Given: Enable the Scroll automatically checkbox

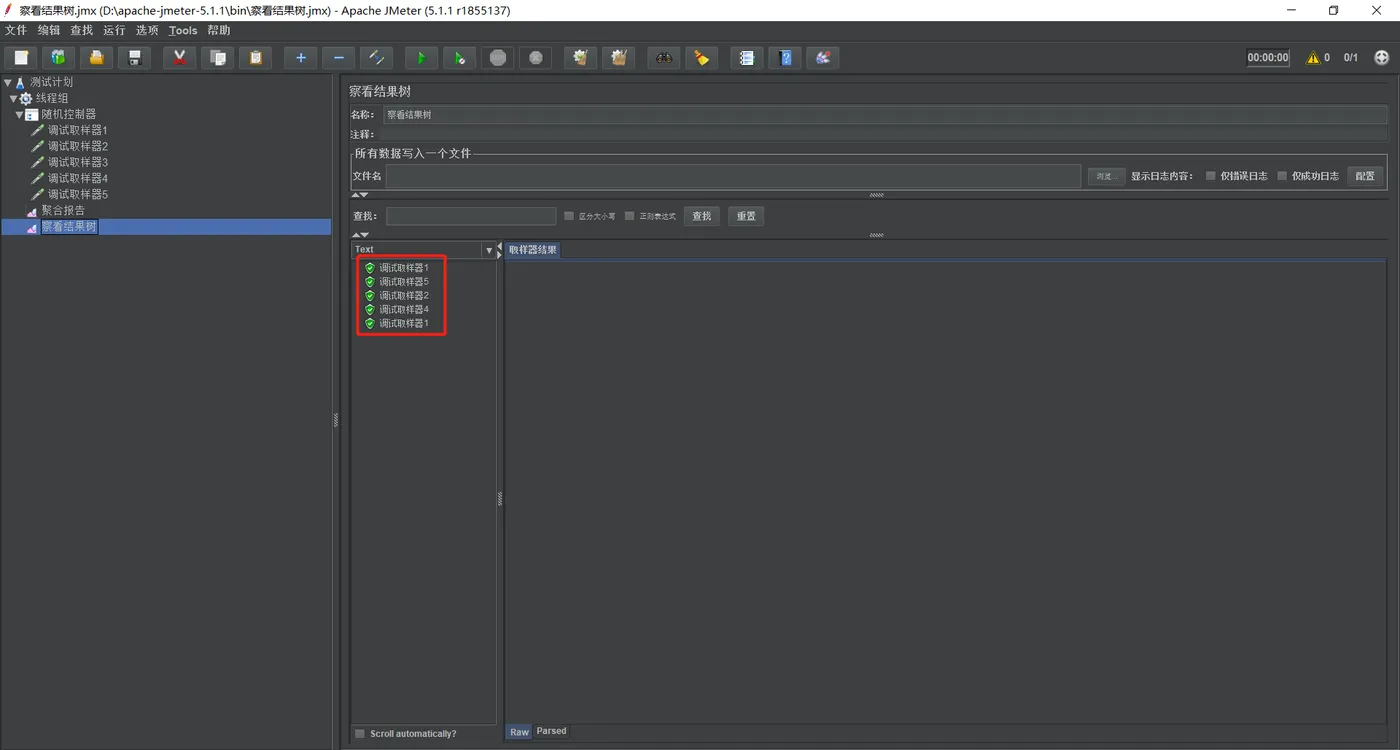Looking at the screenshot, I should click(360, 734).
